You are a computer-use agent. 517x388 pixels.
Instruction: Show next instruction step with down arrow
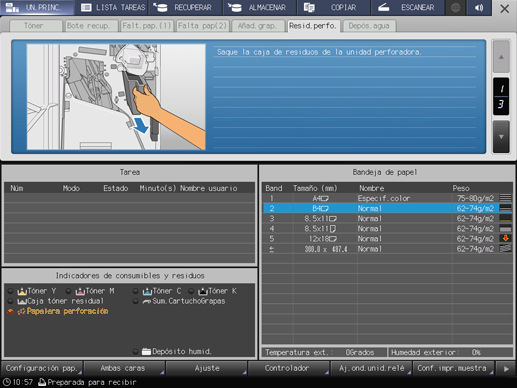pyautogui.click(x=501, y=137)
